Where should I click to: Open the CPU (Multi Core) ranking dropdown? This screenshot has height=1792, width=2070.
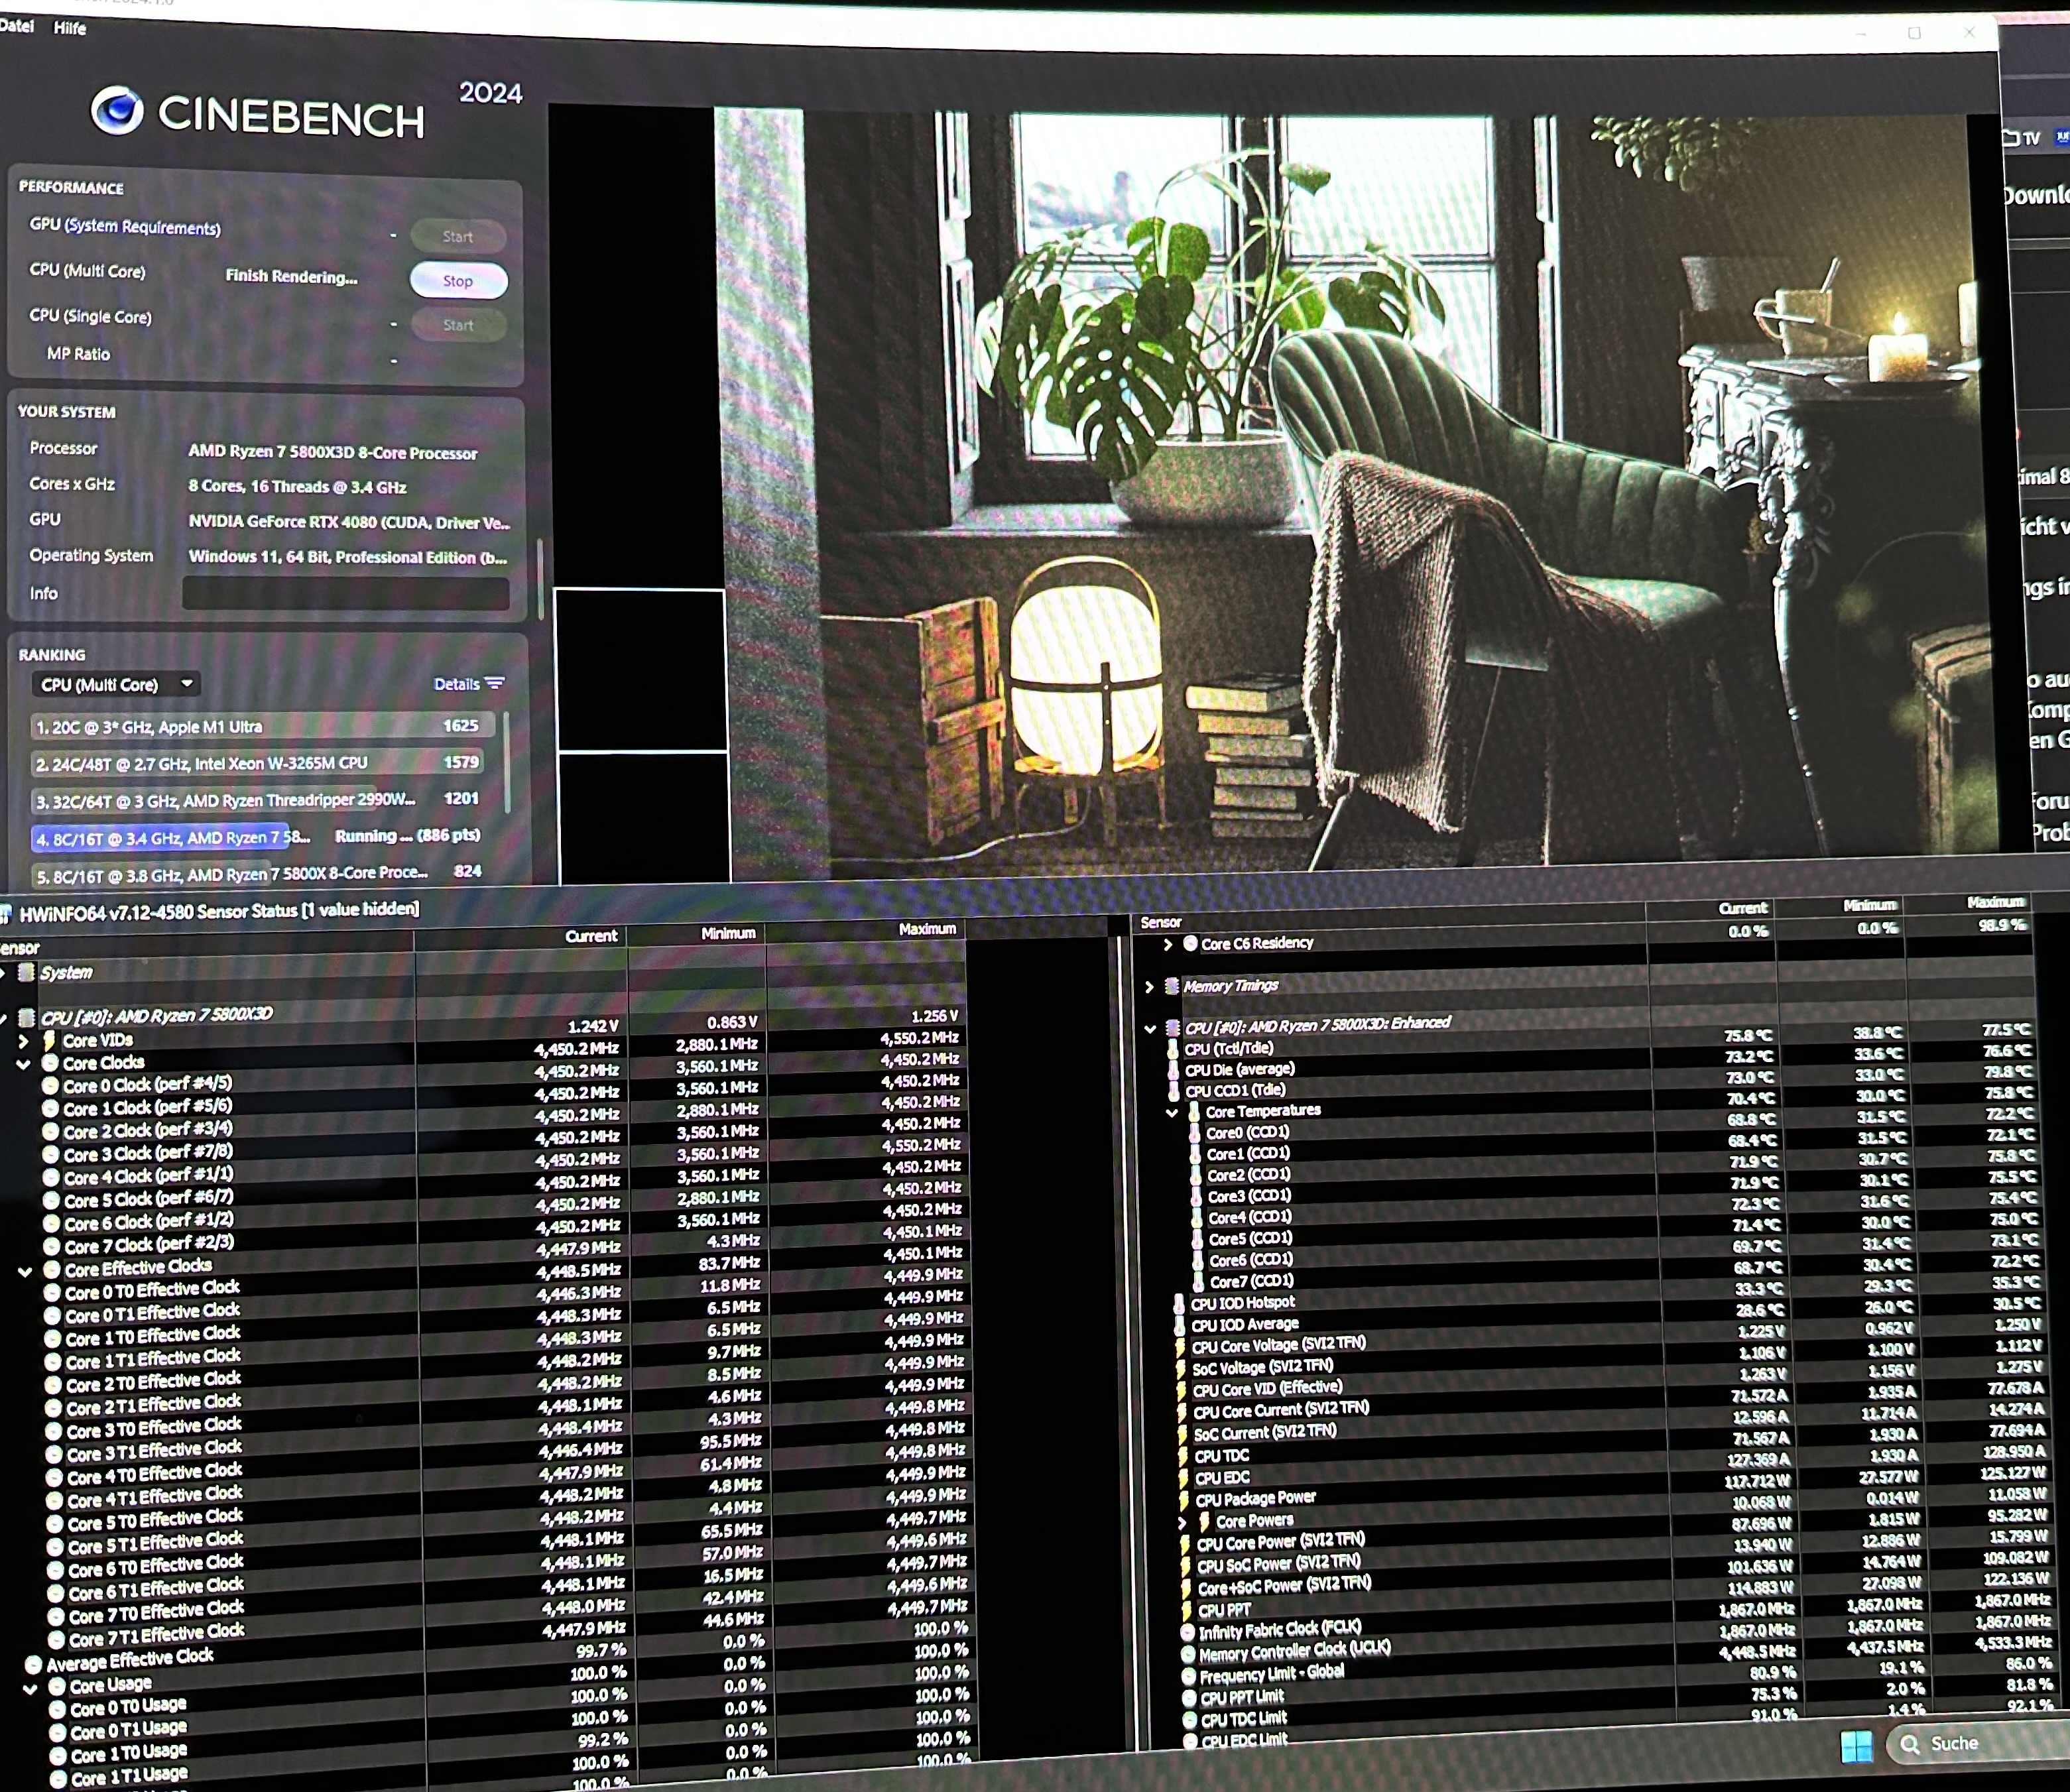tap(116, 685)
